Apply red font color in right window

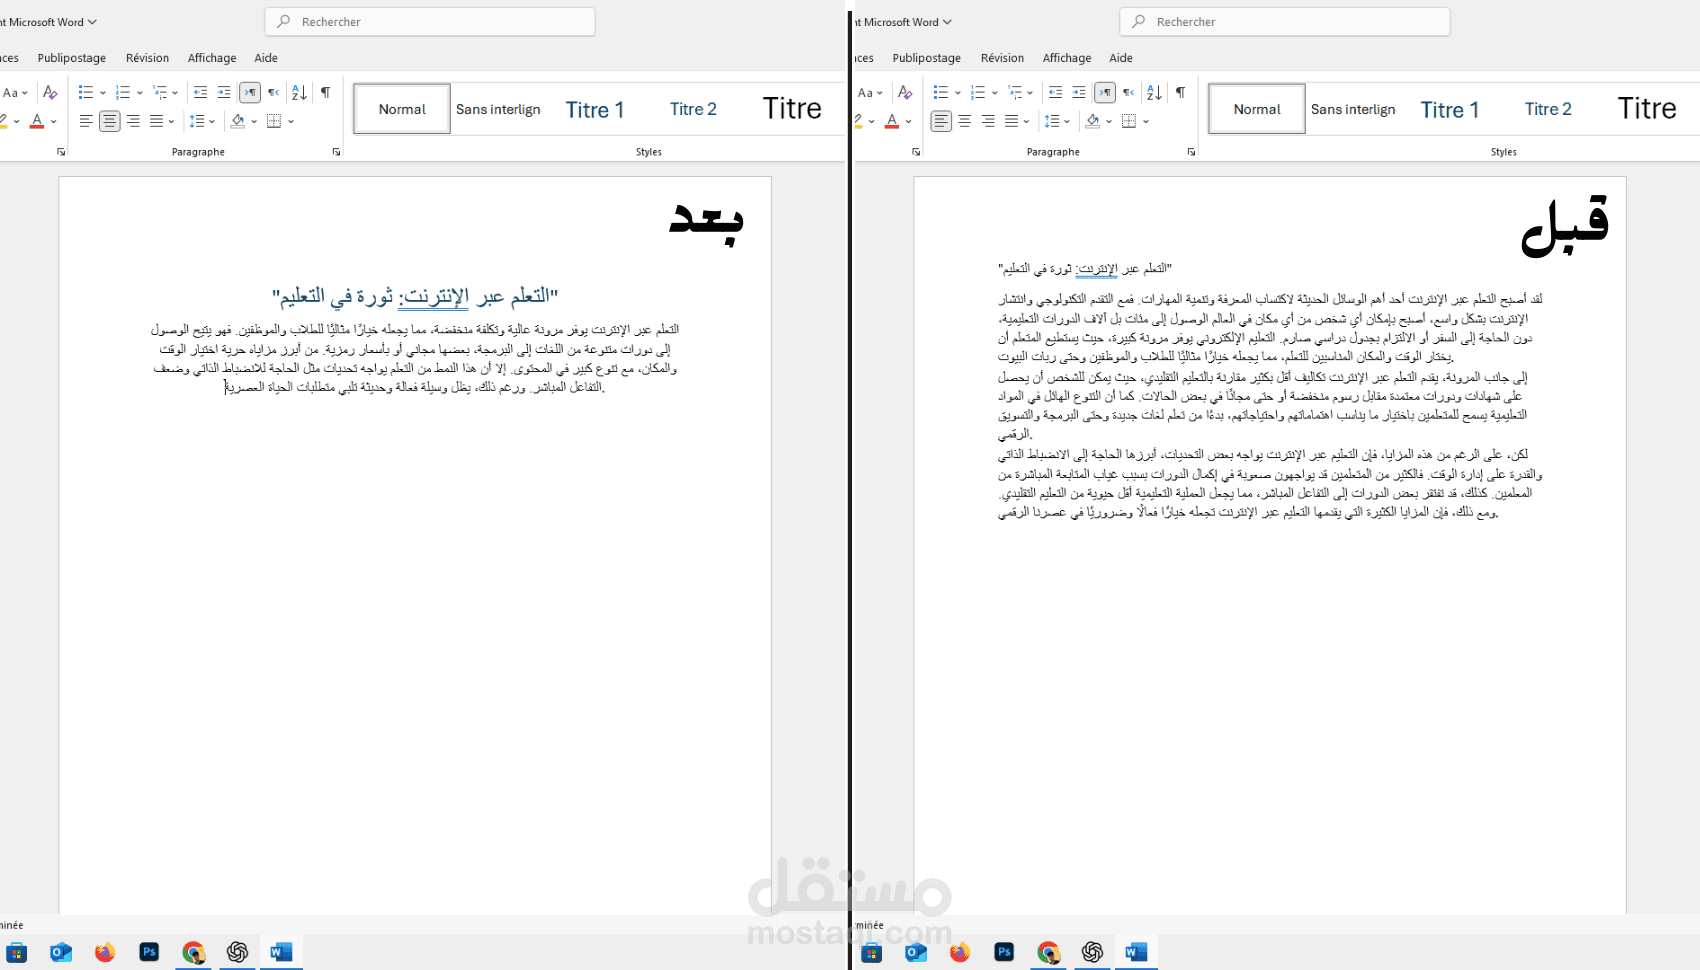click(892, 121)
